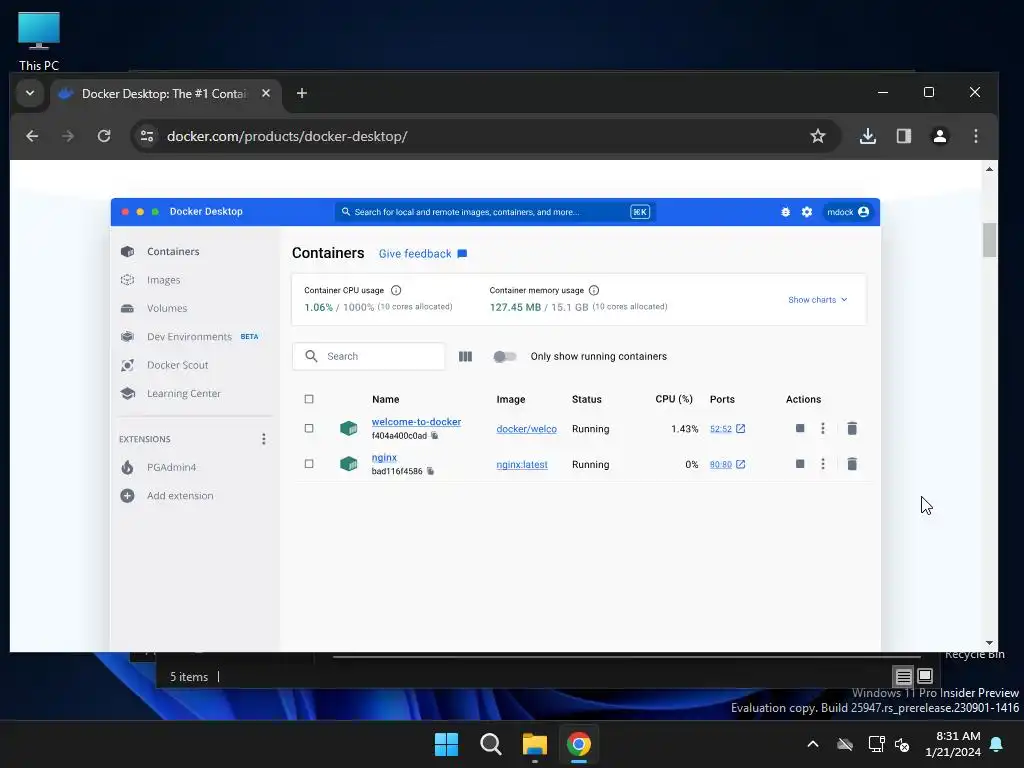This screenshot has height=768, width=1024.
Task: Open Extensions three-dot options menu
Action: [263, 439]
